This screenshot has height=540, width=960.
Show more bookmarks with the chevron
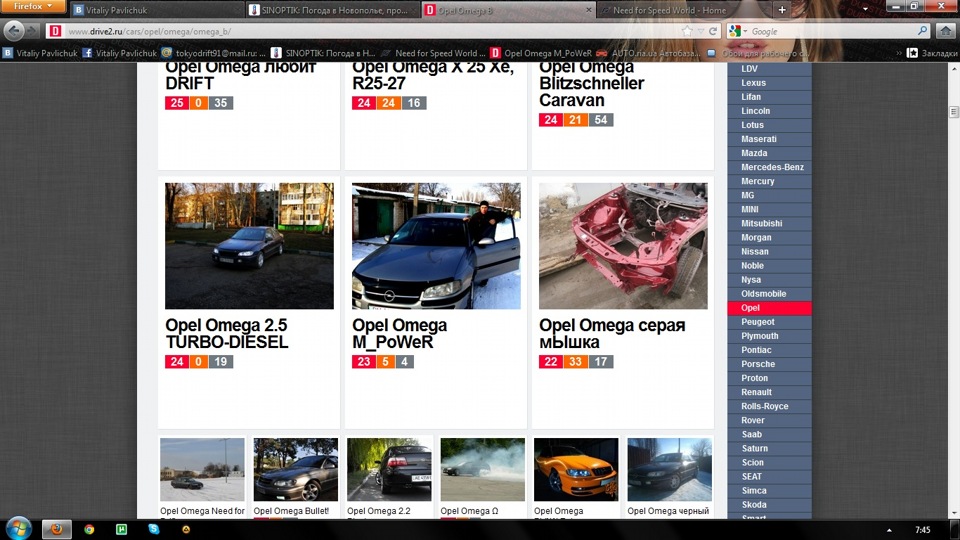[899, 53]
